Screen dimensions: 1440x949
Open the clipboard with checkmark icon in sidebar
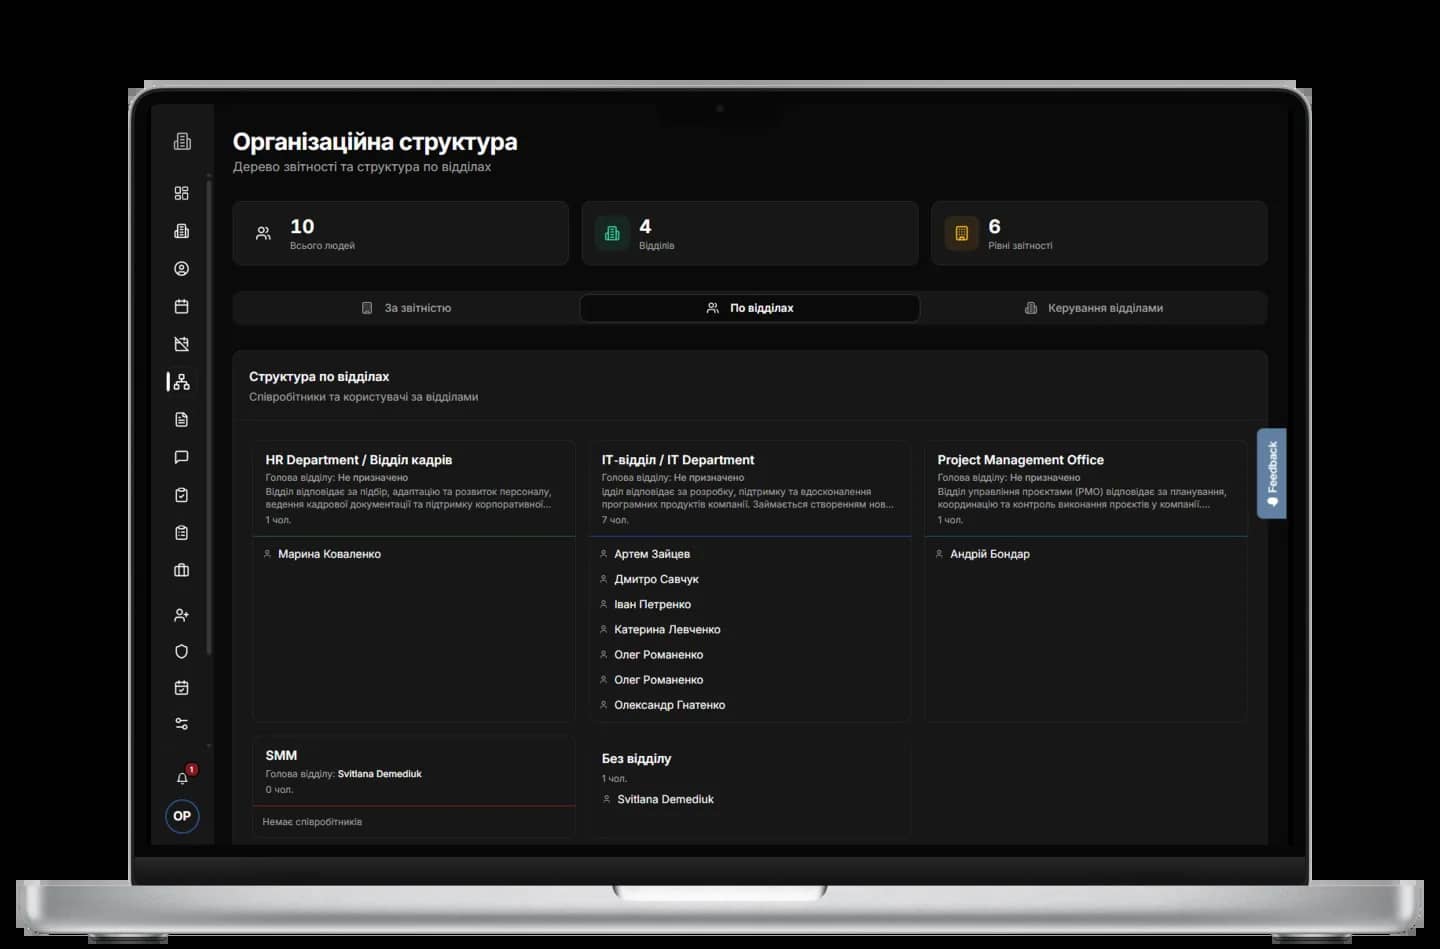coord(181,495)
